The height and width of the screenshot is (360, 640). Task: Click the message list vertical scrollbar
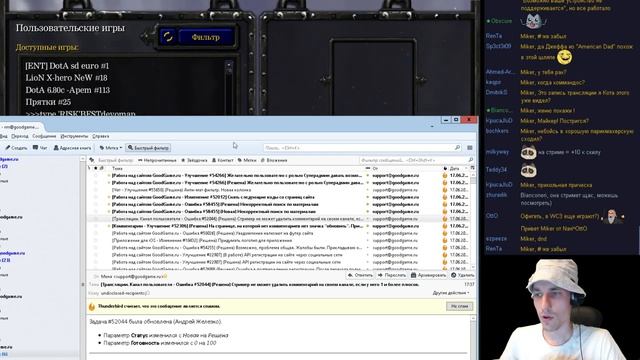tap(473, 220)
